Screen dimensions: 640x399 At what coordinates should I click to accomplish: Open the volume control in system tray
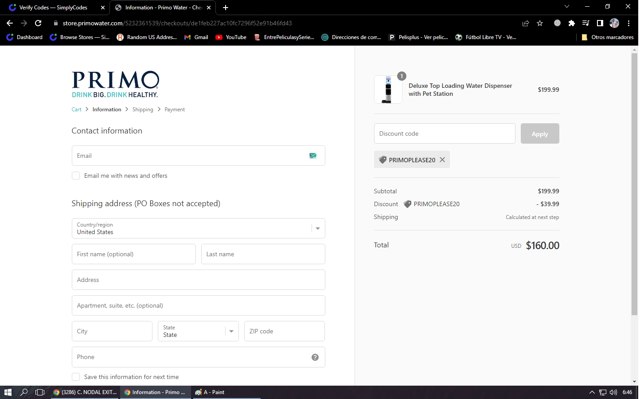pos(613,392)
